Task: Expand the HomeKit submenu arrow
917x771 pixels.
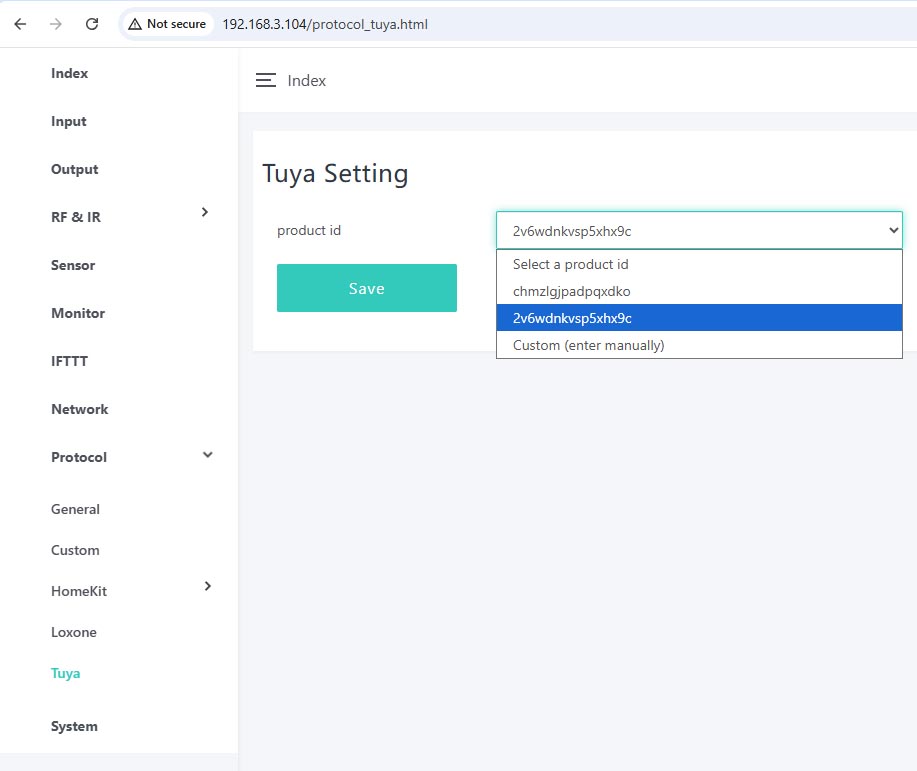Action: (x=207, y=586)
